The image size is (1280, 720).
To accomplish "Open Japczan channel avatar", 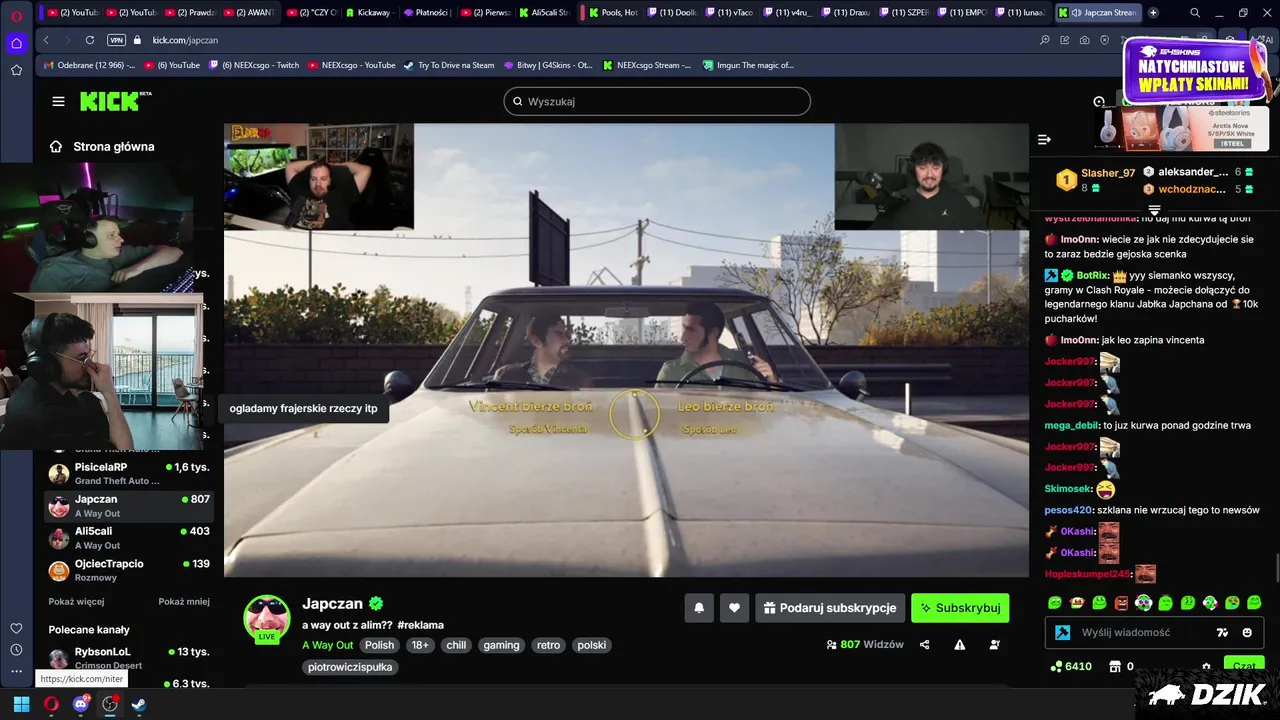I will click(x=267, y=617).
